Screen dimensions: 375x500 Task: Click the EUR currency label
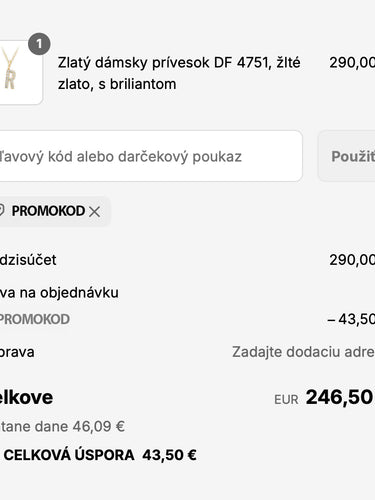pyautogui.click(x=286, y=399)
